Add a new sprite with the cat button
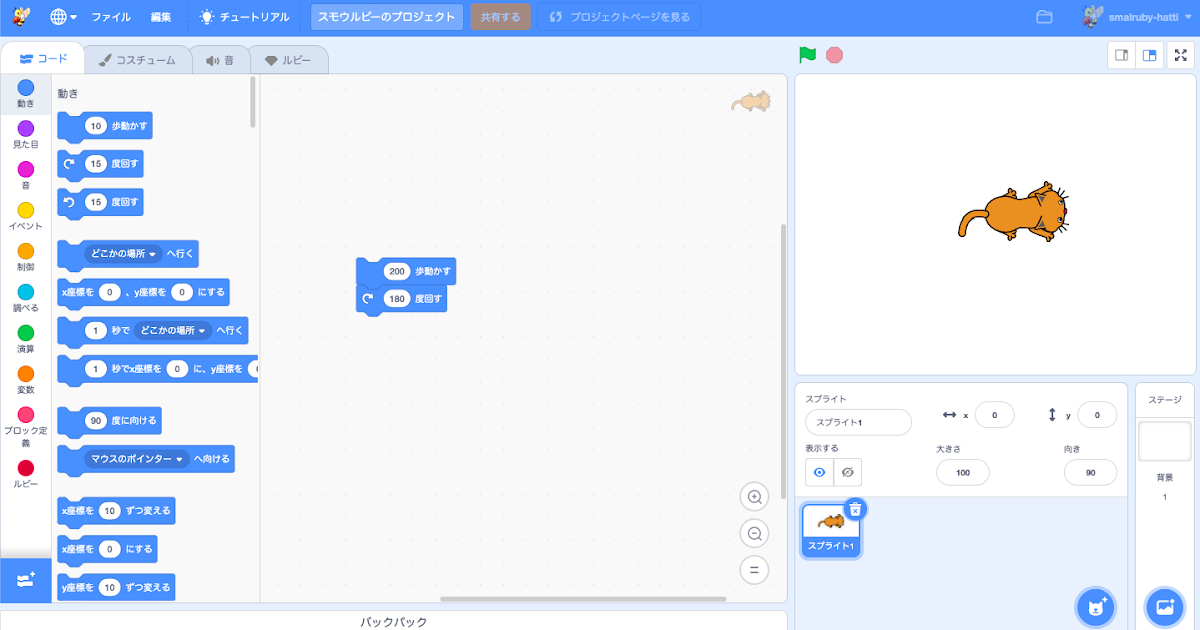Image resolution: width=1200 pixels, height=630 pixels. [x=1095, y=607]
